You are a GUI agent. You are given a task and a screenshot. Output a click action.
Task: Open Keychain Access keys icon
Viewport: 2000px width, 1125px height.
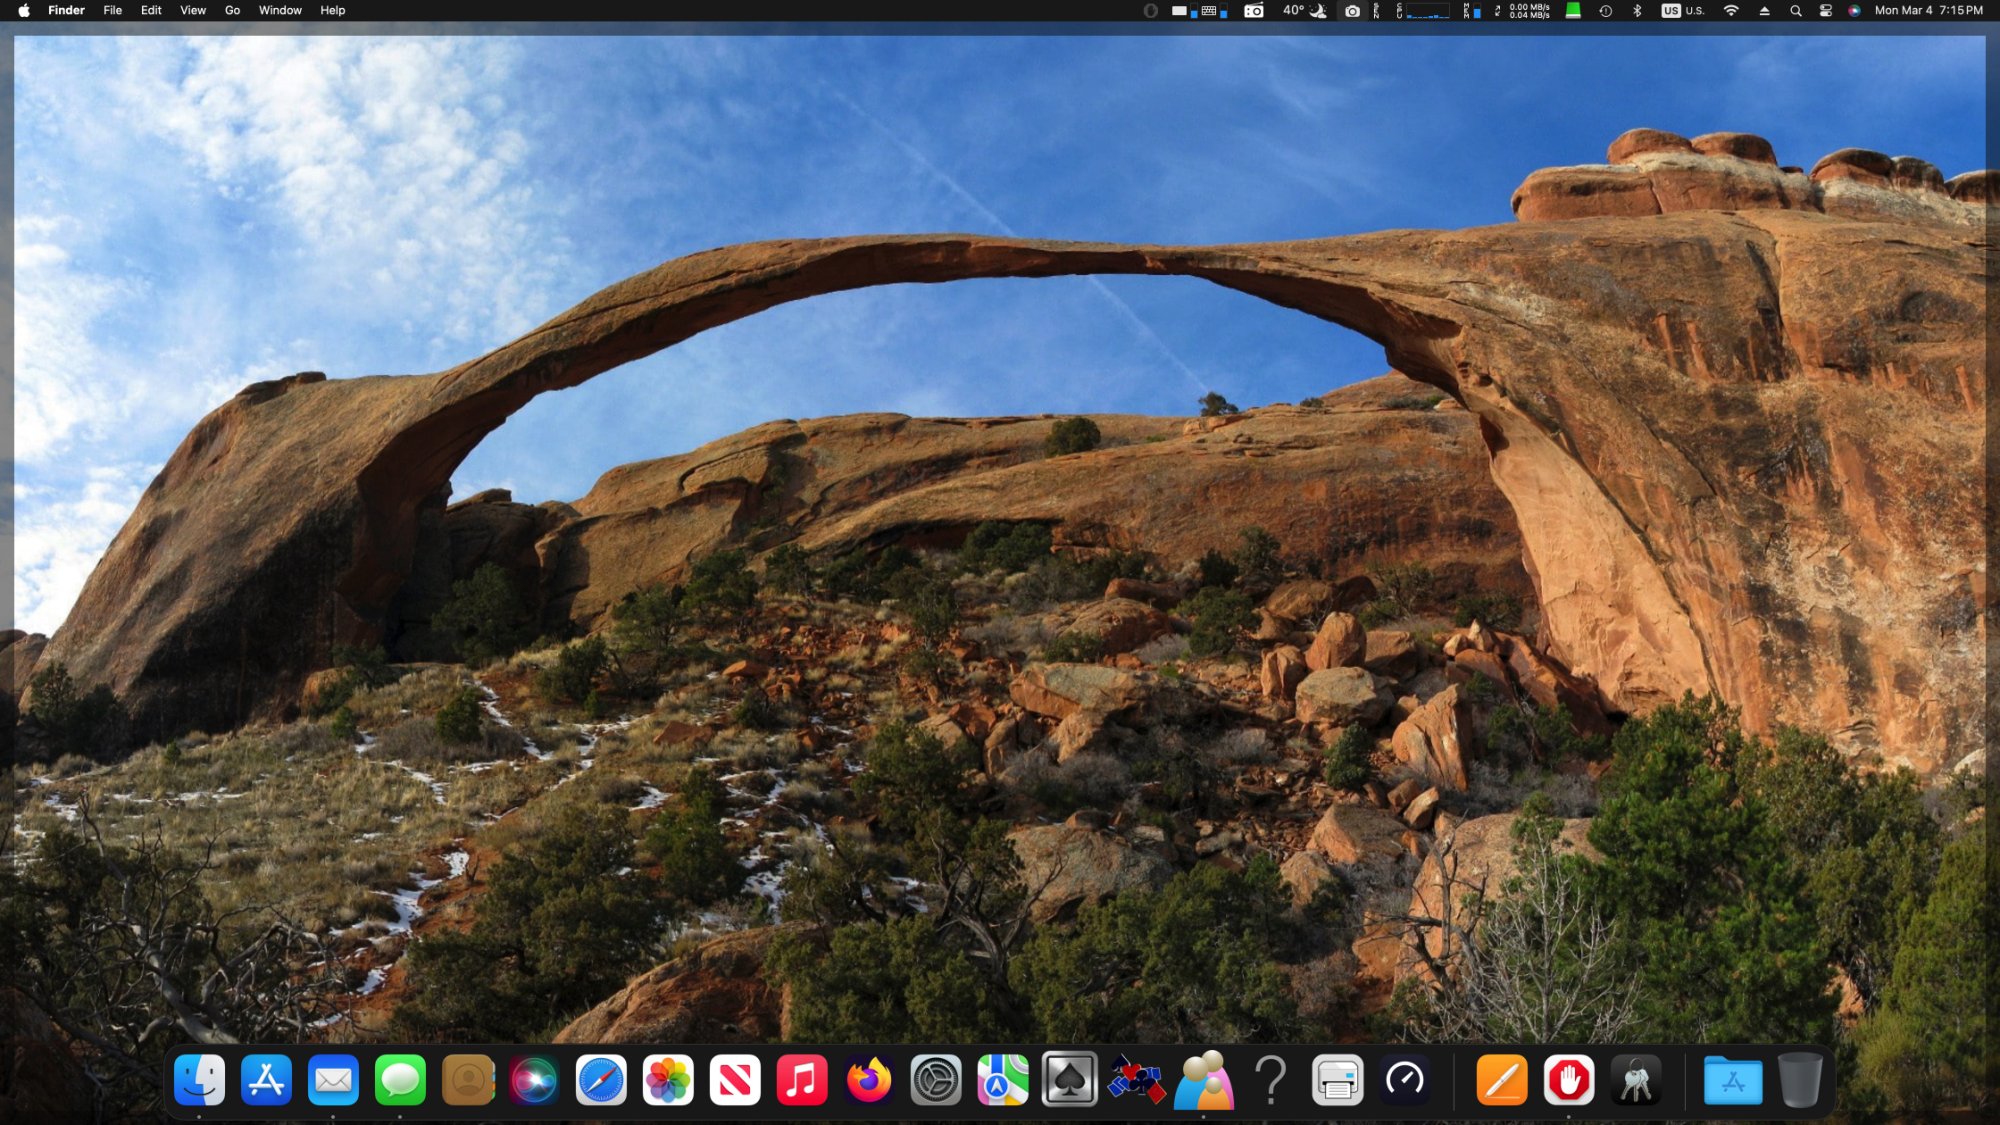pyautogui.click(x=1636, y=1080)
